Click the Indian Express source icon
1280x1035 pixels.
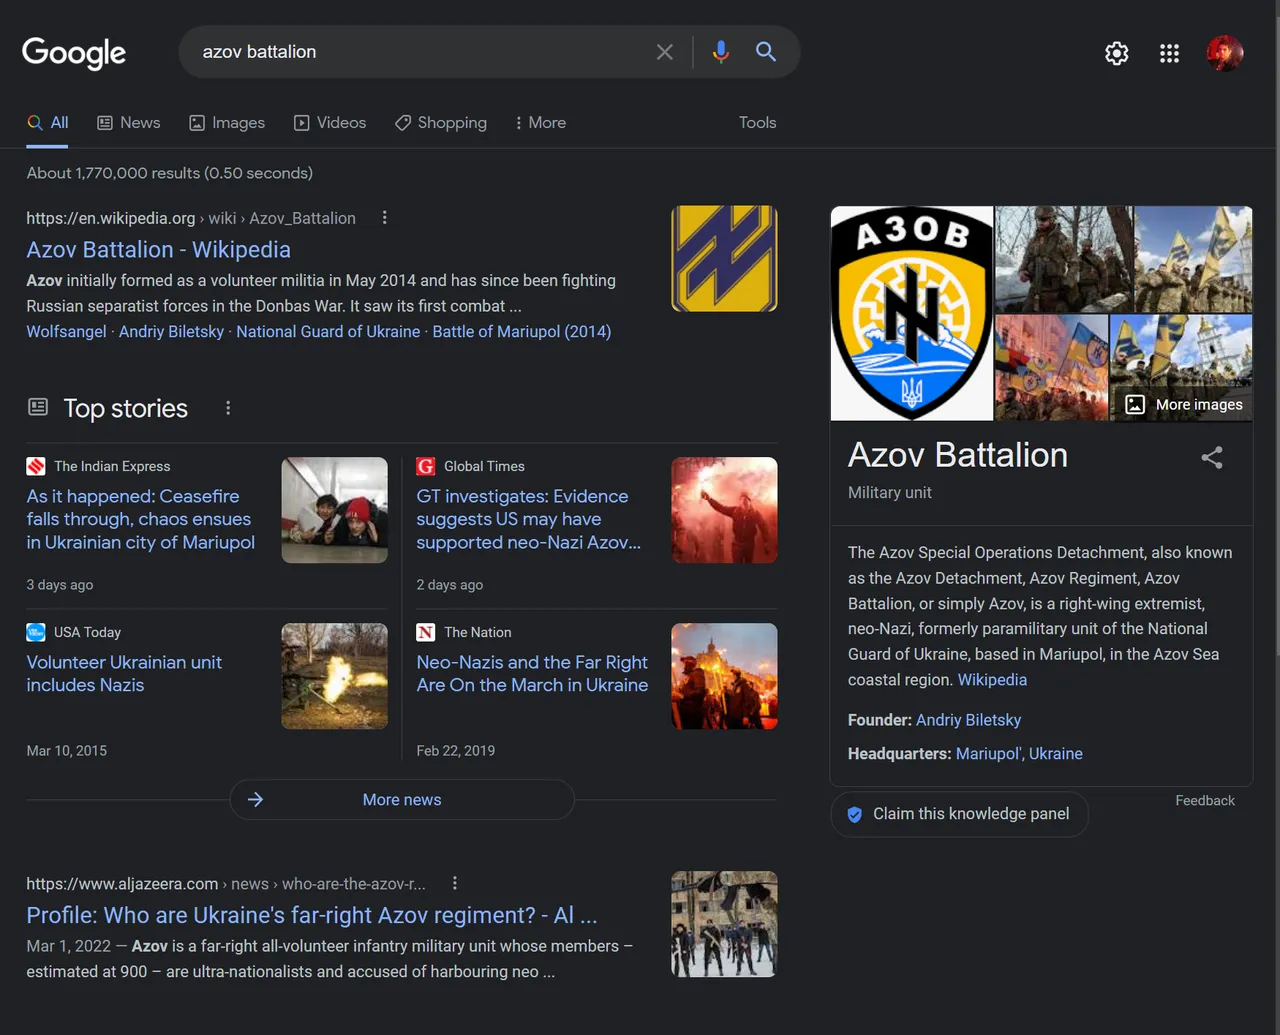click(x=36, y=466)
